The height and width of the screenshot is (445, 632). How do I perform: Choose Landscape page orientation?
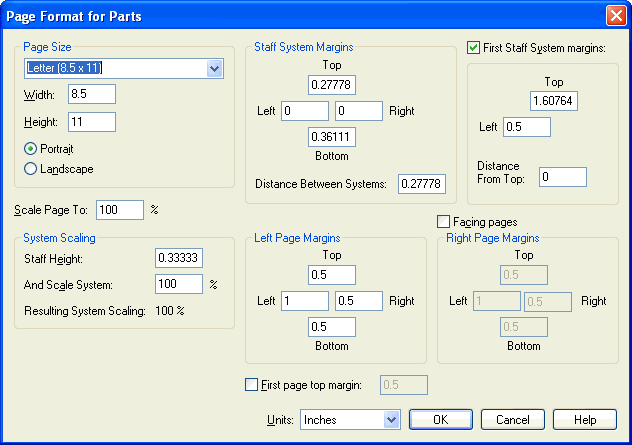click(31, 169)
